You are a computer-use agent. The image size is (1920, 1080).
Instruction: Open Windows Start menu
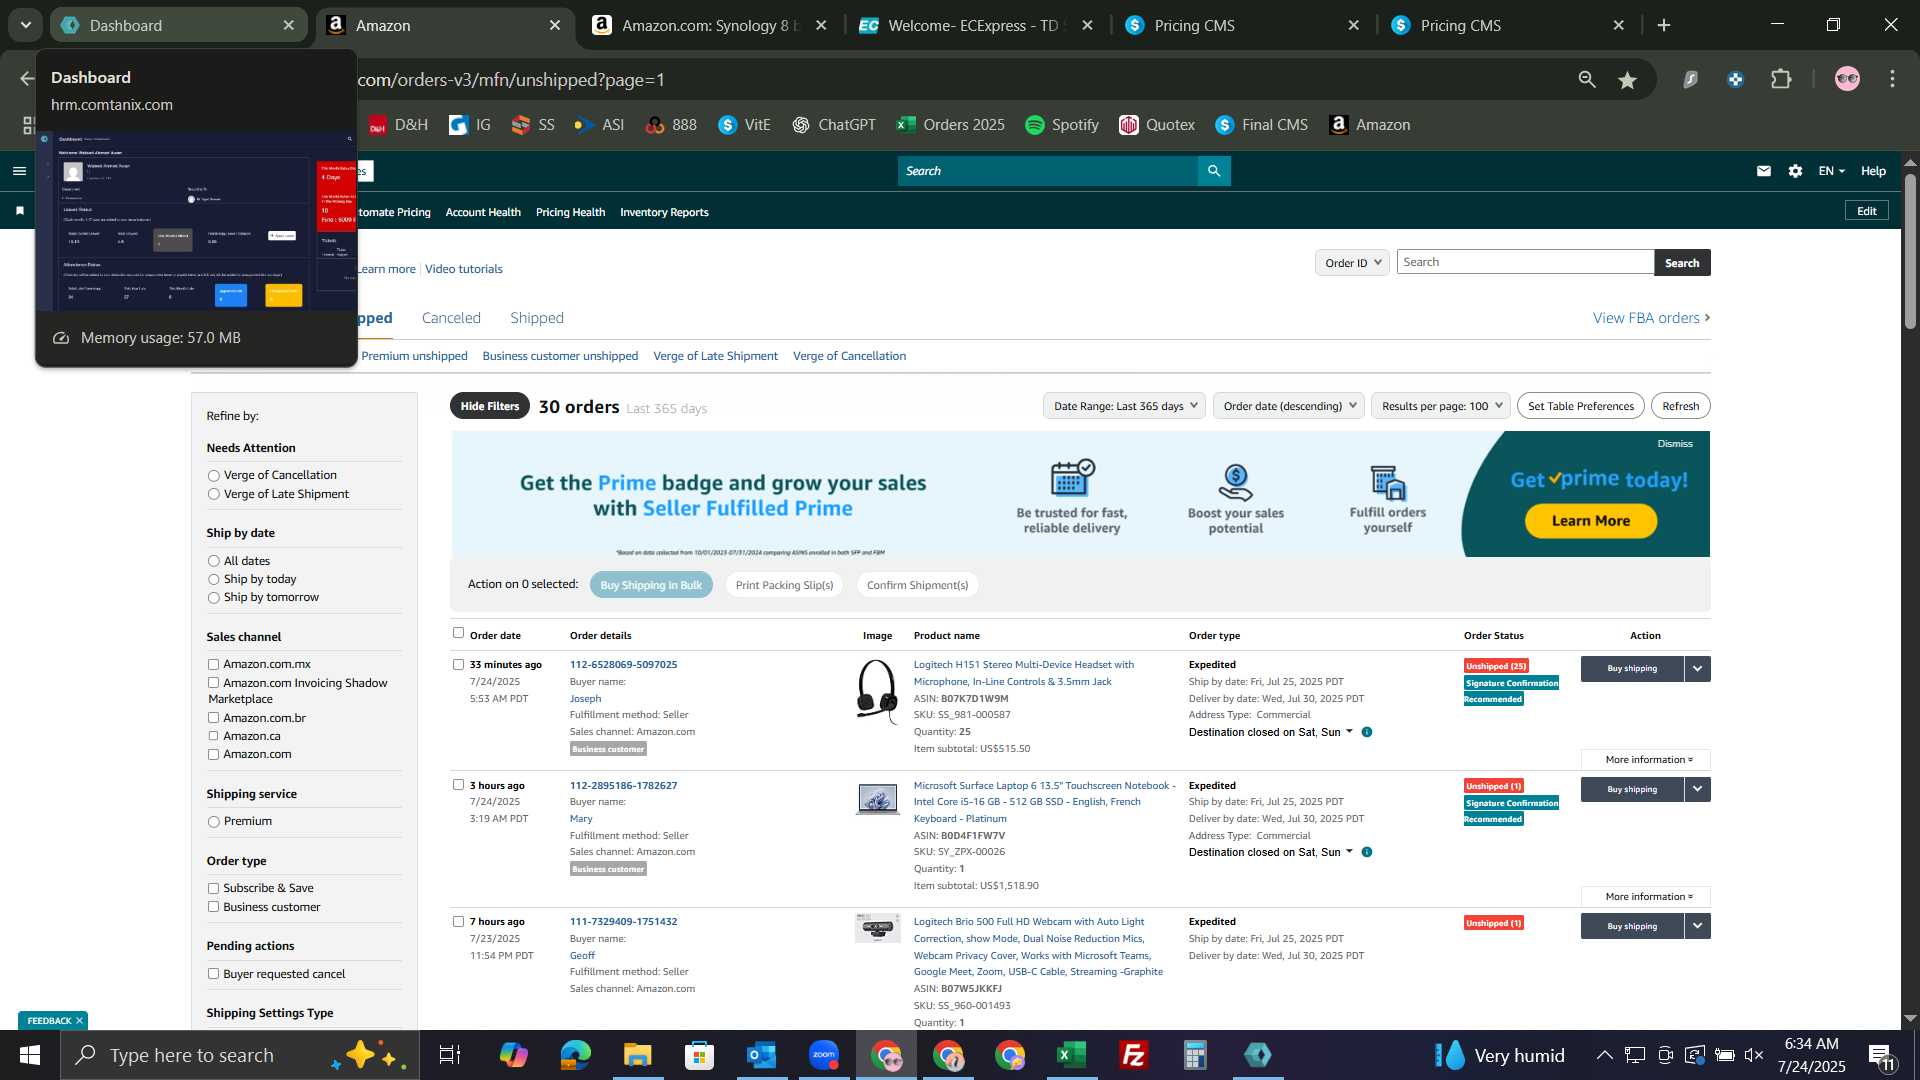(x=29, y=1055)
